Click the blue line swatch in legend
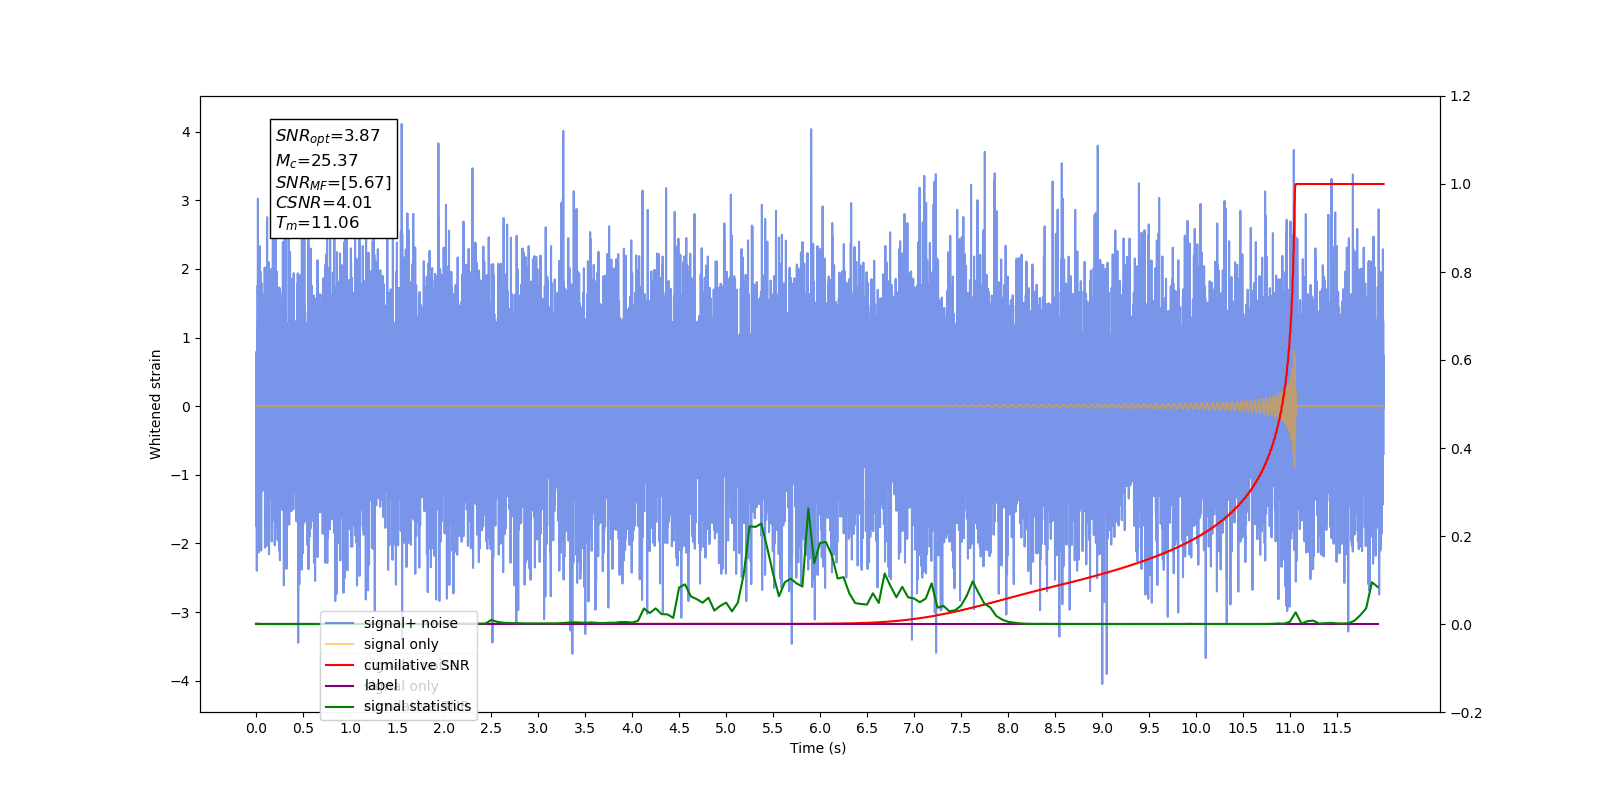 pyautogui.click(x=340, y=623)
